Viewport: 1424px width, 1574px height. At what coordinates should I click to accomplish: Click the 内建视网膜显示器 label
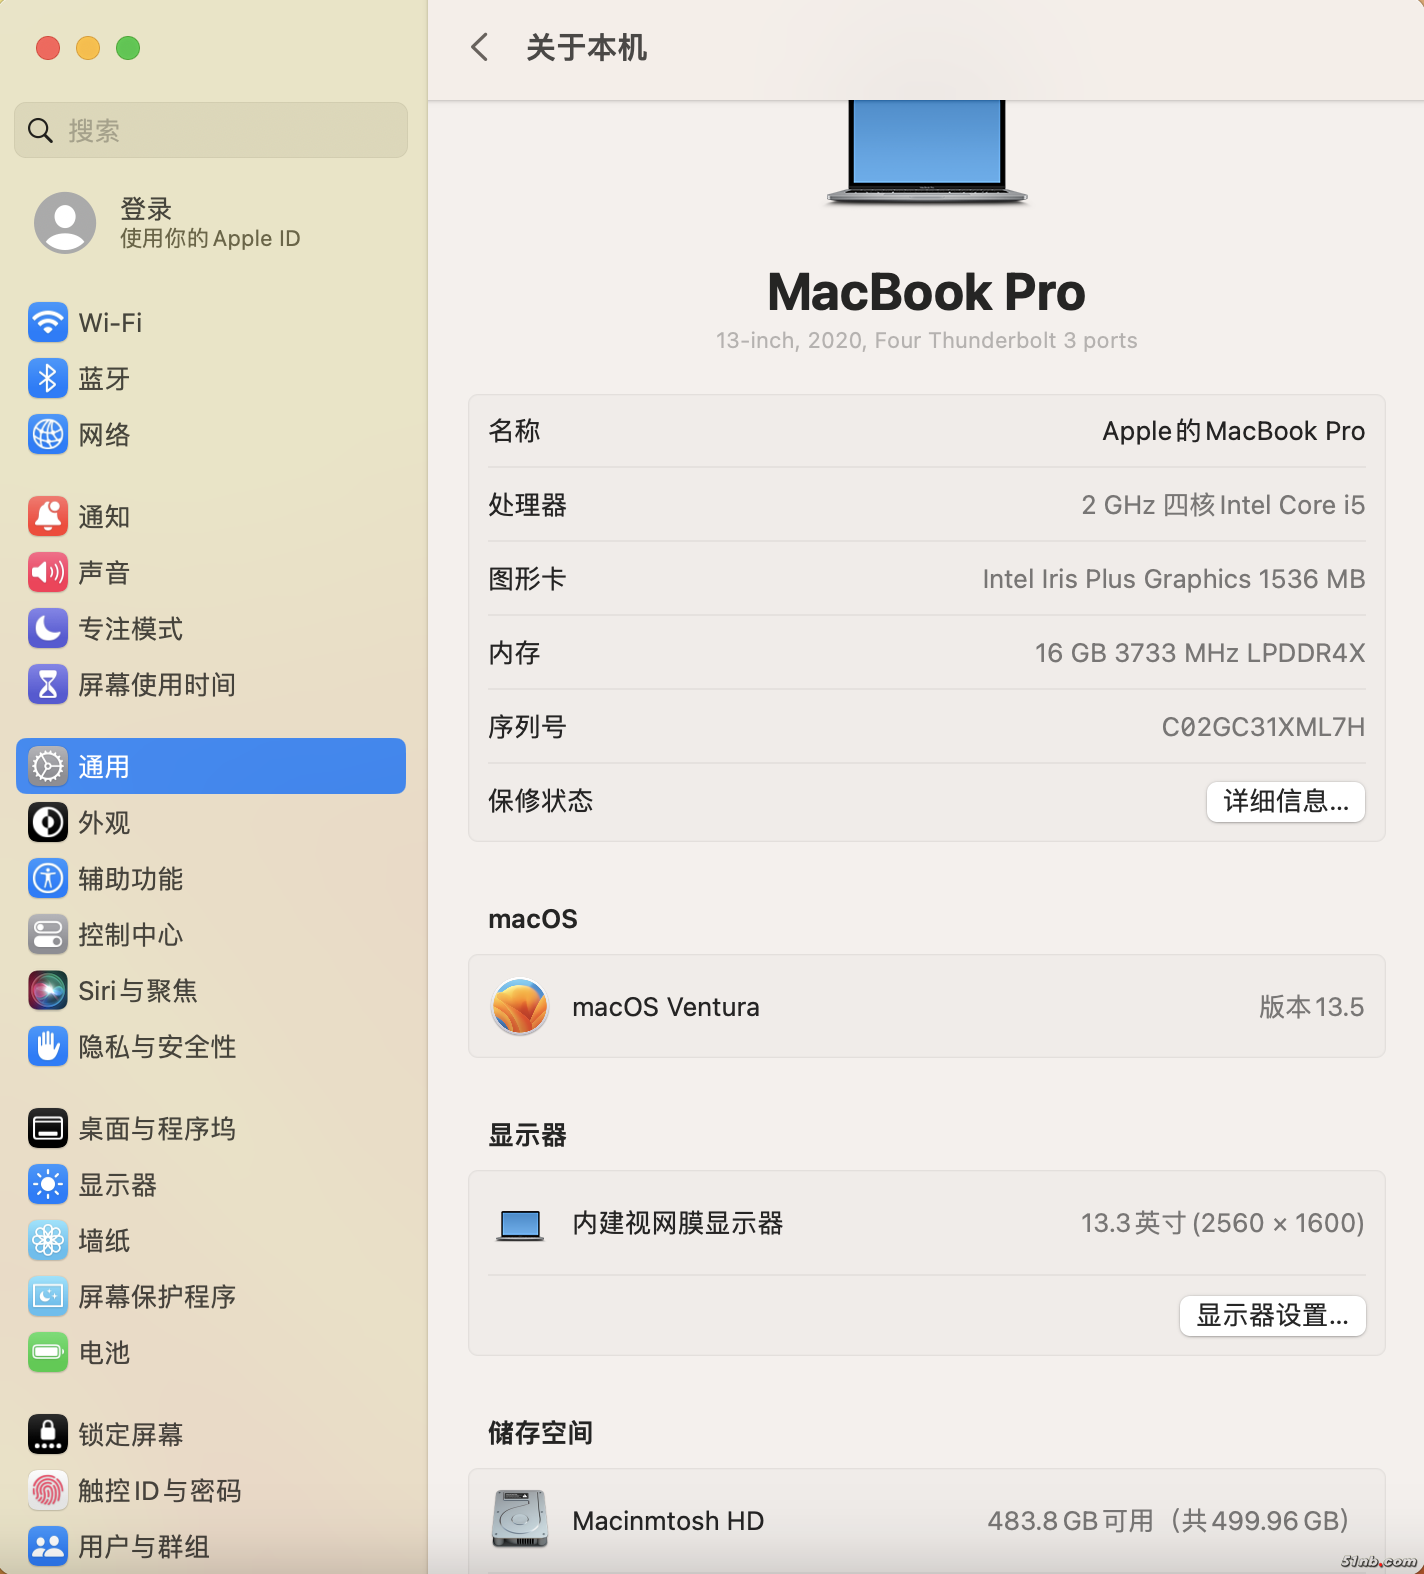click(678, 1223)
